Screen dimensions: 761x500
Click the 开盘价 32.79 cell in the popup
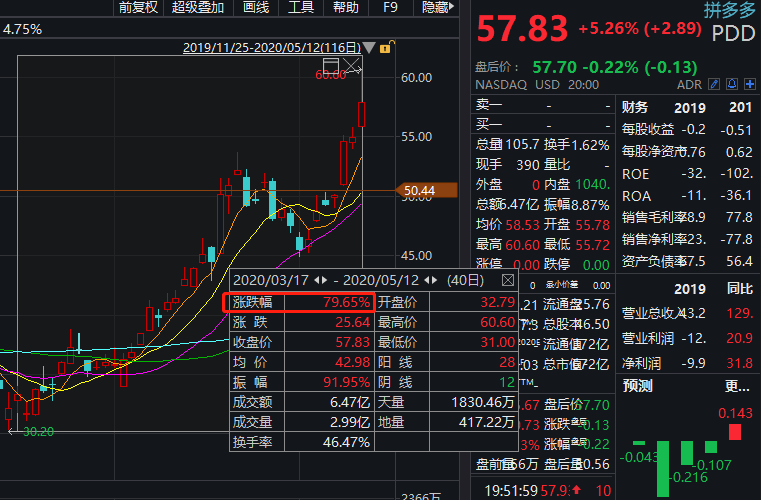[446, 302]
